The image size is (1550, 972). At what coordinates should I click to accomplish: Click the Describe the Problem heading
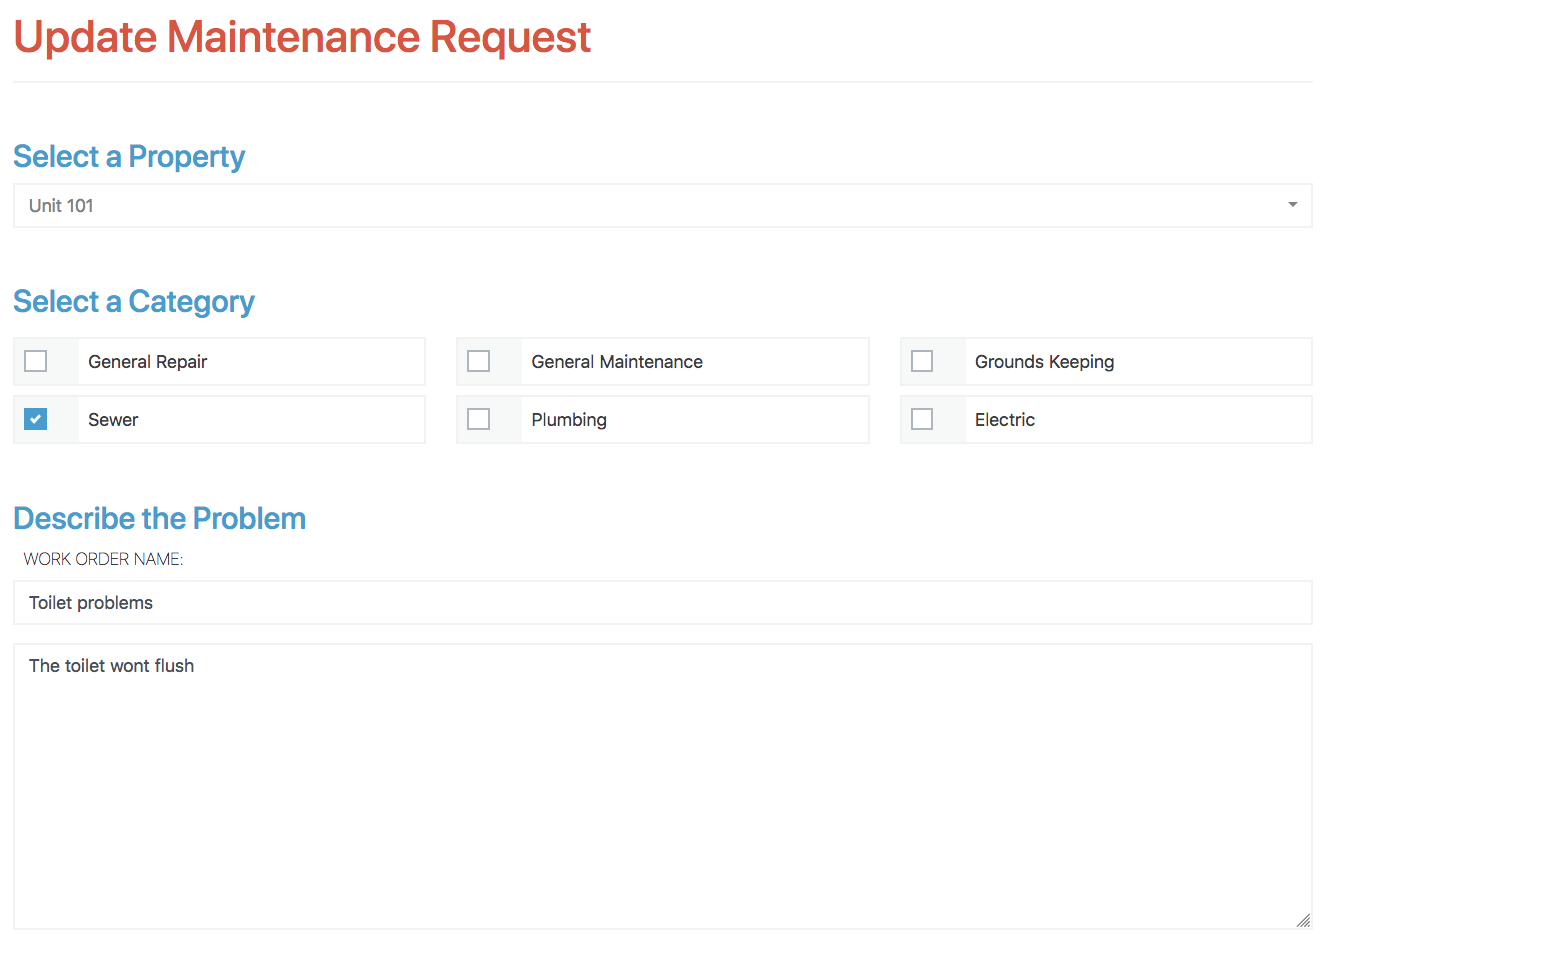point(160,518)
